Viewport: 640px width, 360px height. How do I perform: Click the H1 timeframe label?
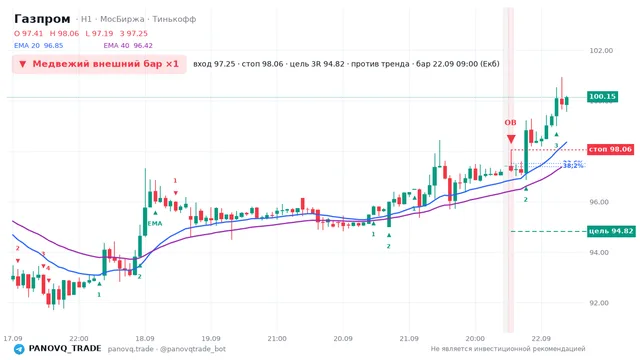pyautogui.click(x=86, y=19)
